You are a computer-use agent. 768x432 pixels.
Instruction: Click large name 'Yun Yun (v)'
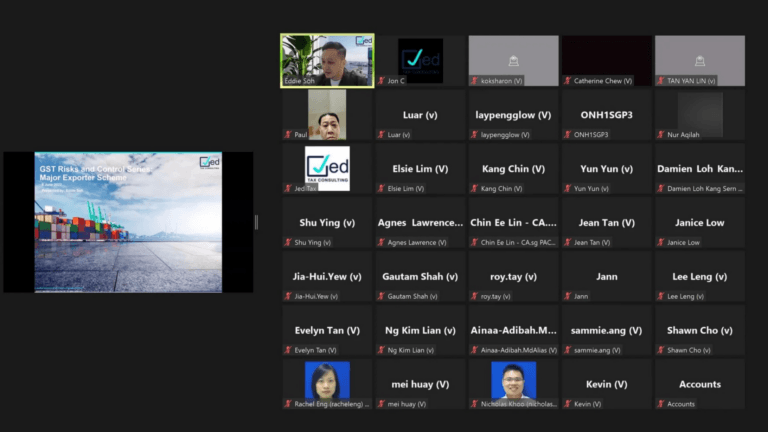[x=606, y=169]
